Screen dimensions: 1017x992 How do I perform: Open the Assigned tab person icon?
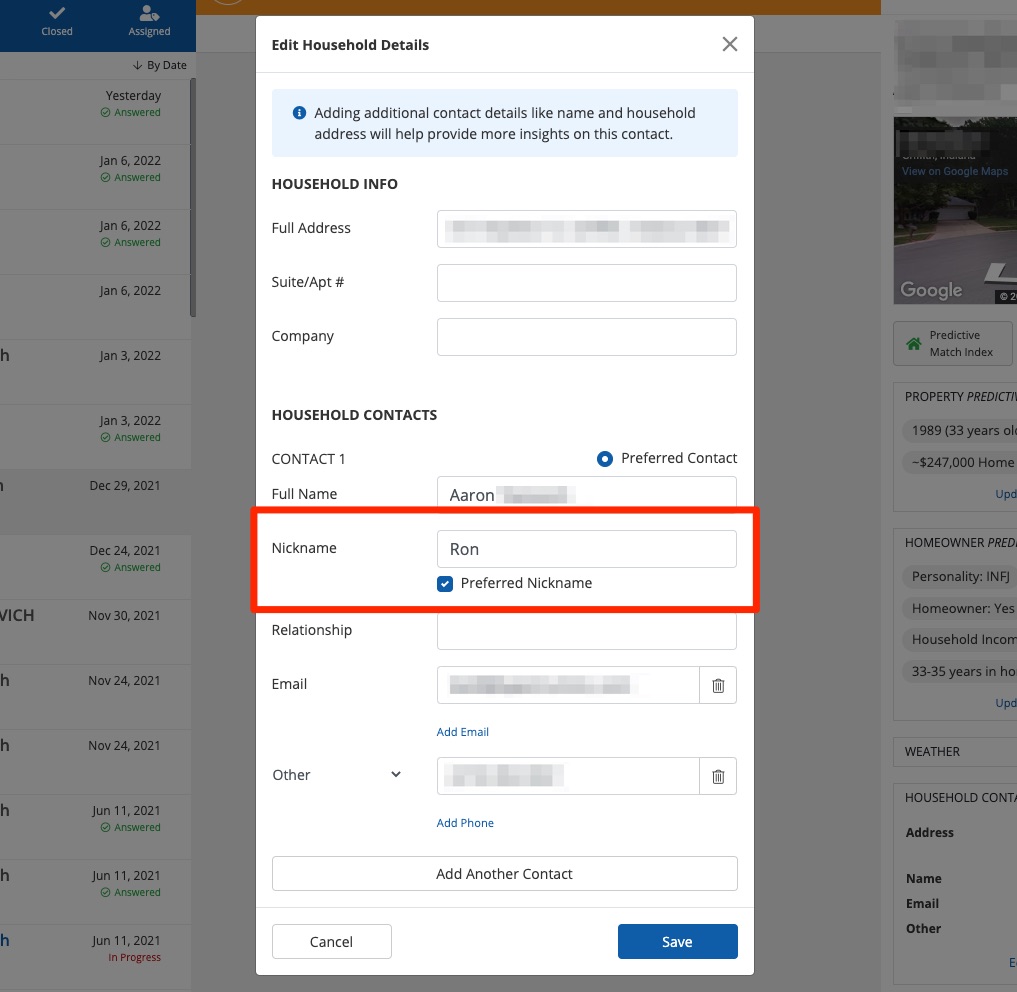coord(149,13)
